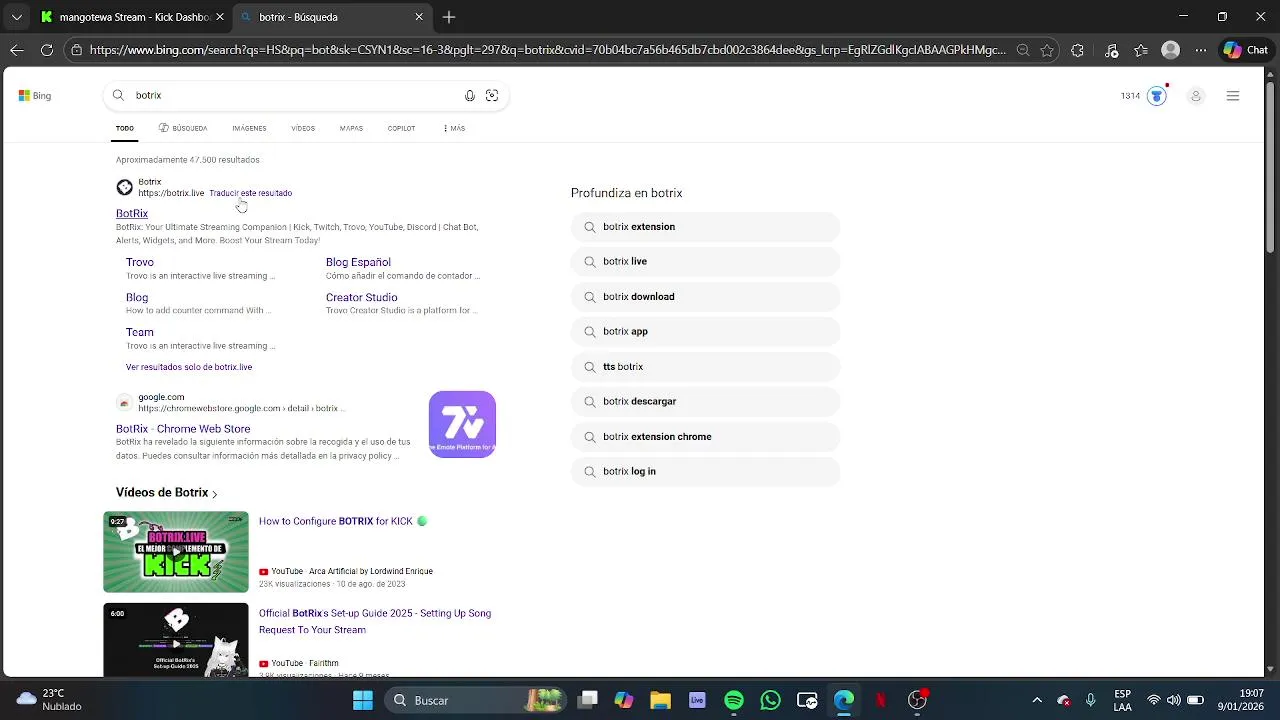Open Microsoft Rewards points icon
The width and height of the screenshot is (1280, 720).
pos(1157,96)
